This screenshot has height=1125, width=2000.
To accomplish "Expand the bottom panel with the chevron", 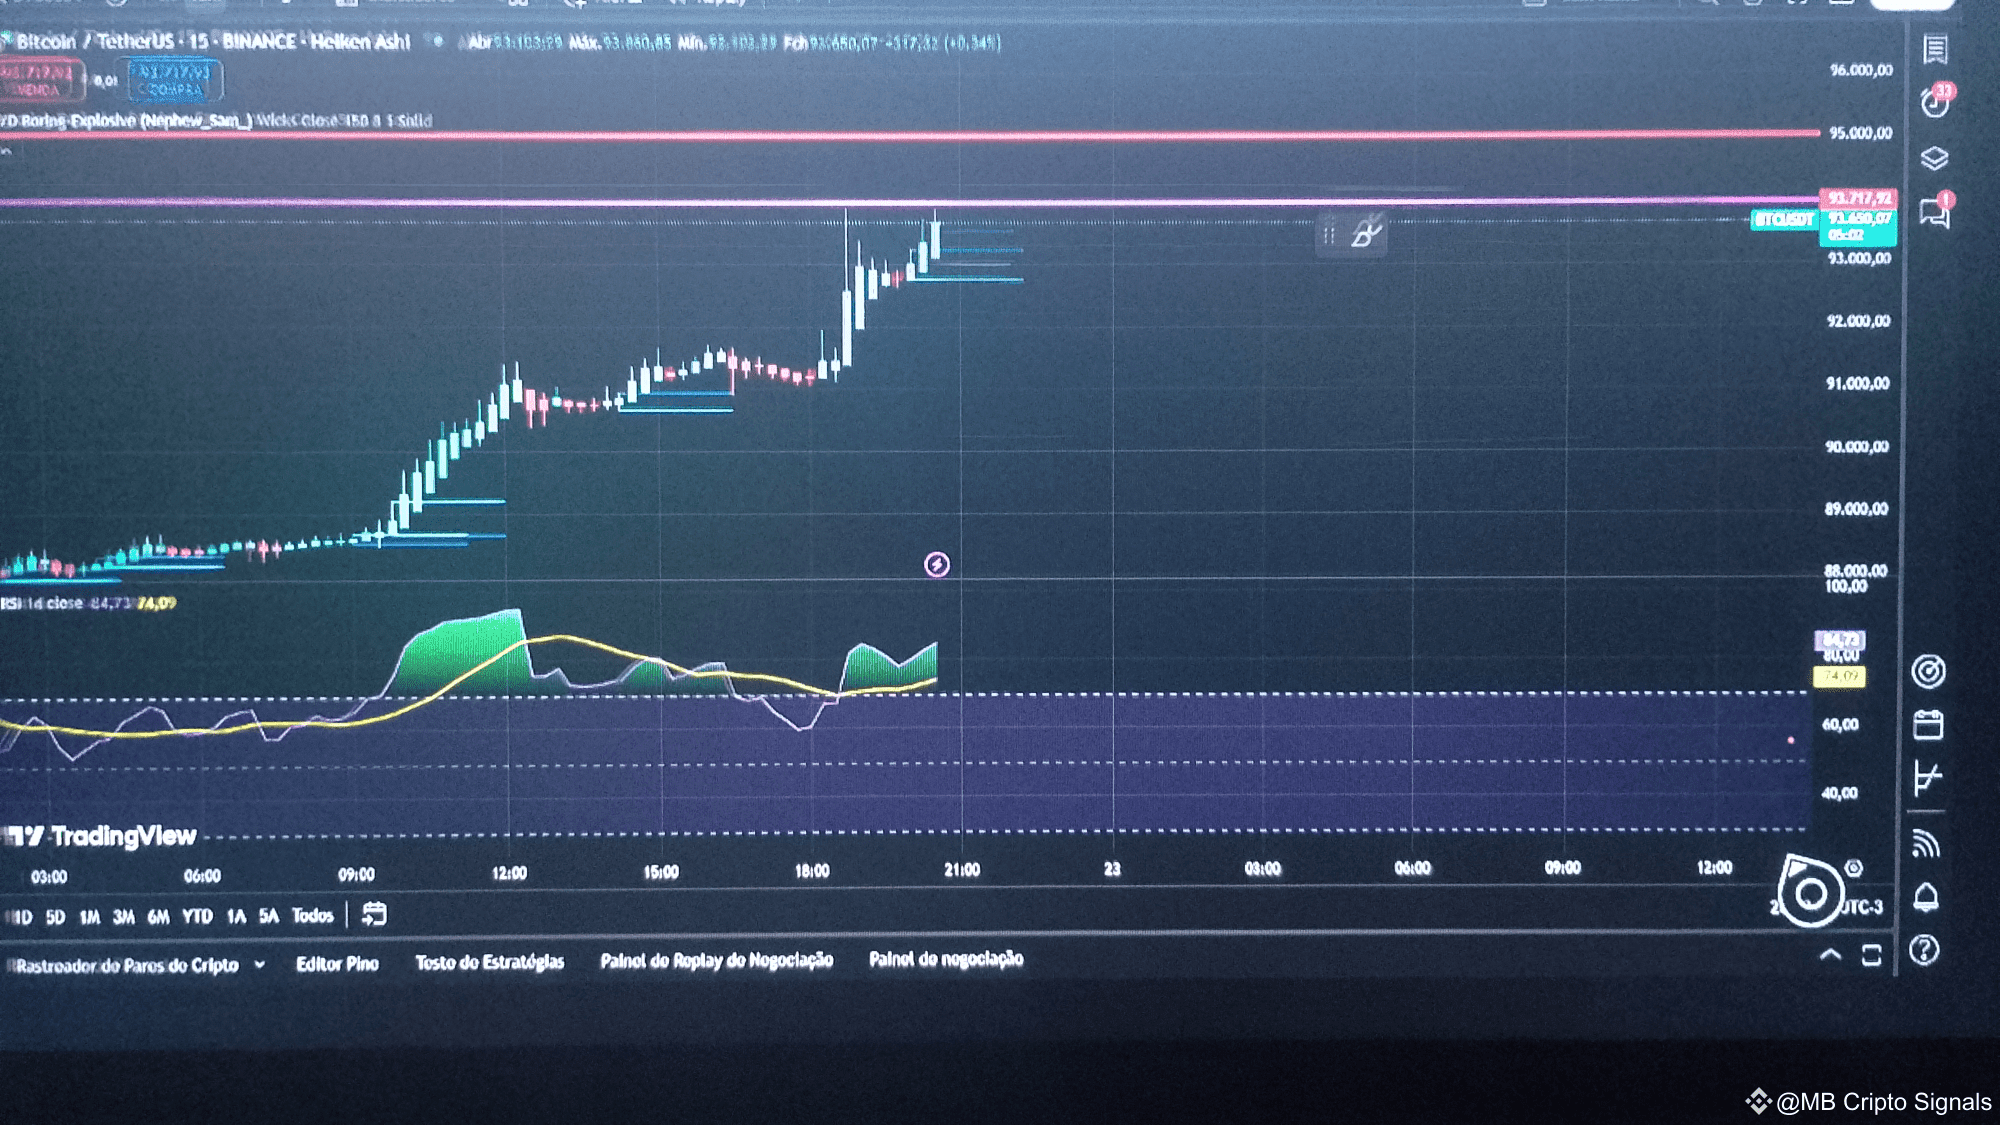I will (x=1833, y=956).
